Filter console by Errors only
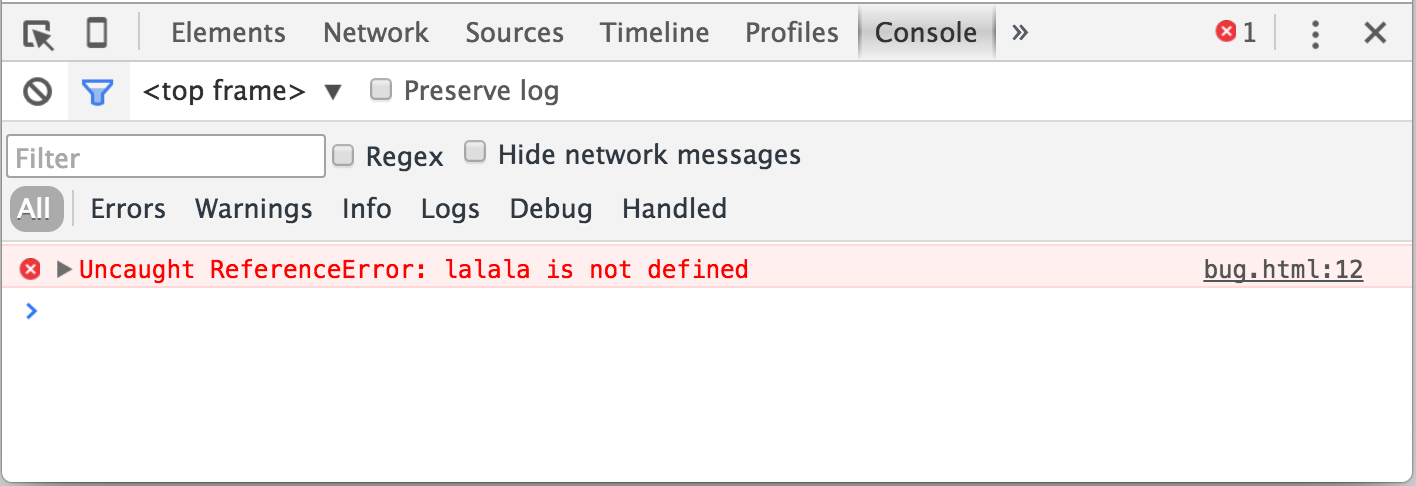Screen dimensions: 1416x486 pyautogui.click(x=128, y=209)
